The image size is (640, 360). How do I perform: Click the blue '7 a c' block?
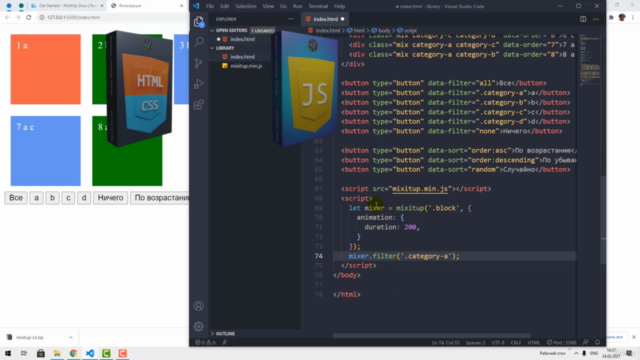tap(45, 151)
